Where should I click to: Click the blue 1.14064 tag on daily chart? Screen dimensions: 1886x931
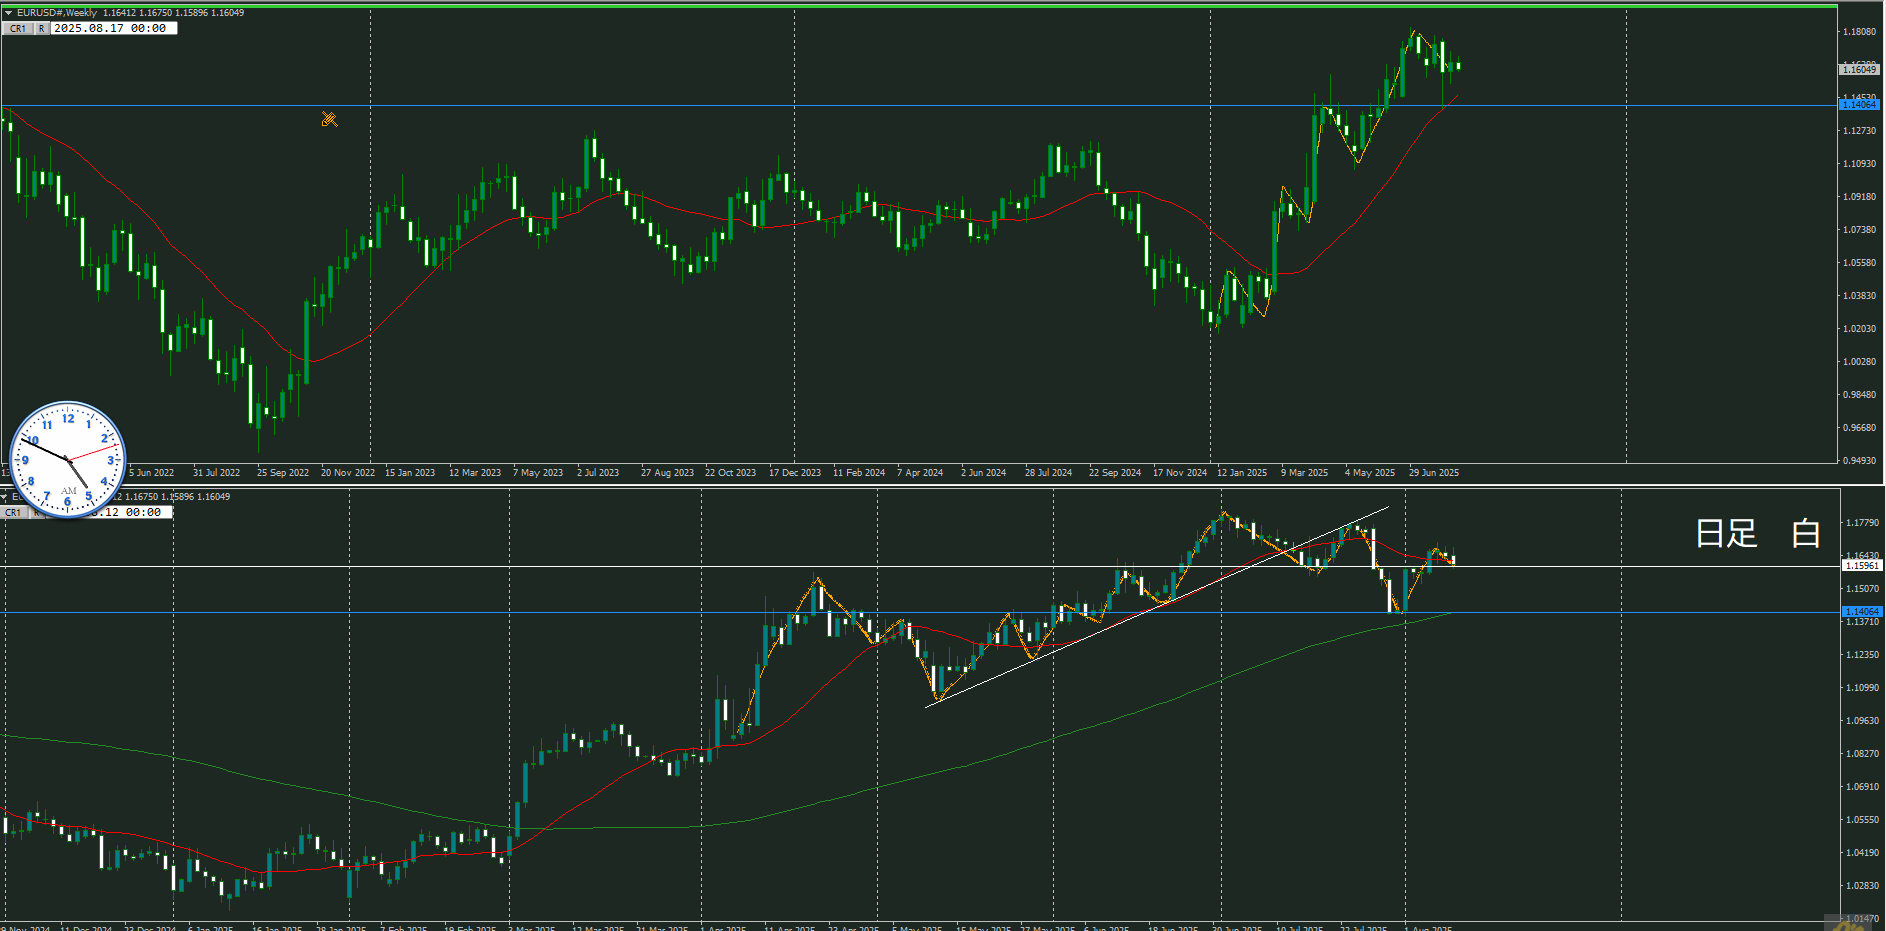[x=1862, y=612]
